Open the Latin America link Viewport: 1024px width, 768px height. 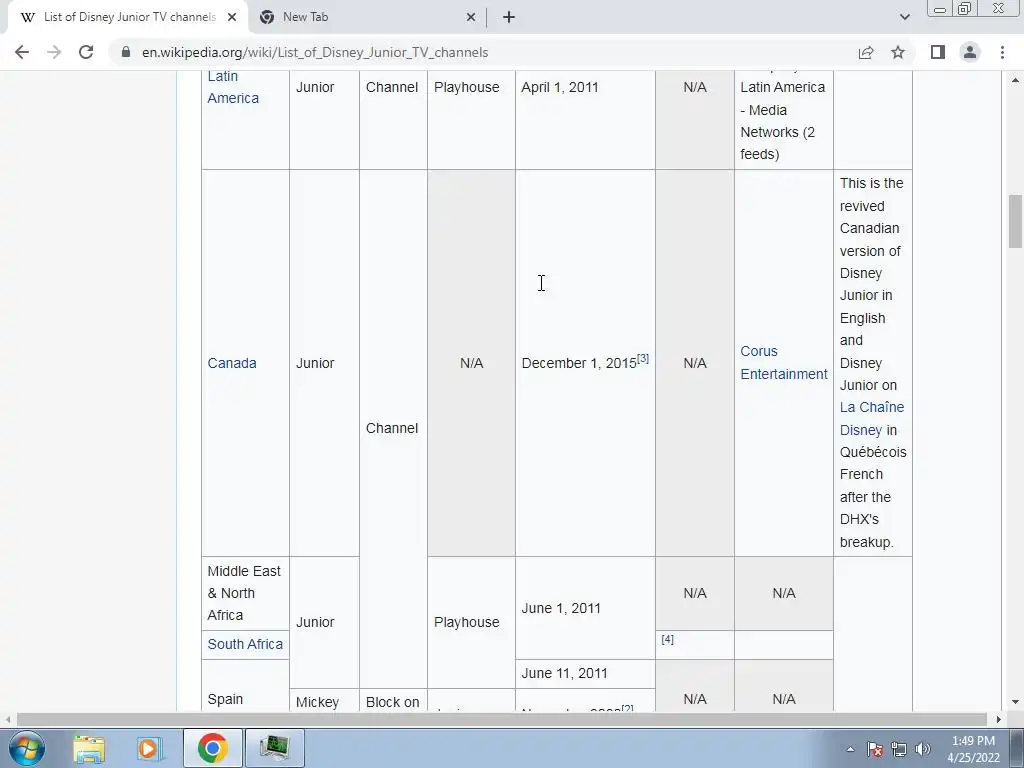pyautogui.click(x=233, y=87)
